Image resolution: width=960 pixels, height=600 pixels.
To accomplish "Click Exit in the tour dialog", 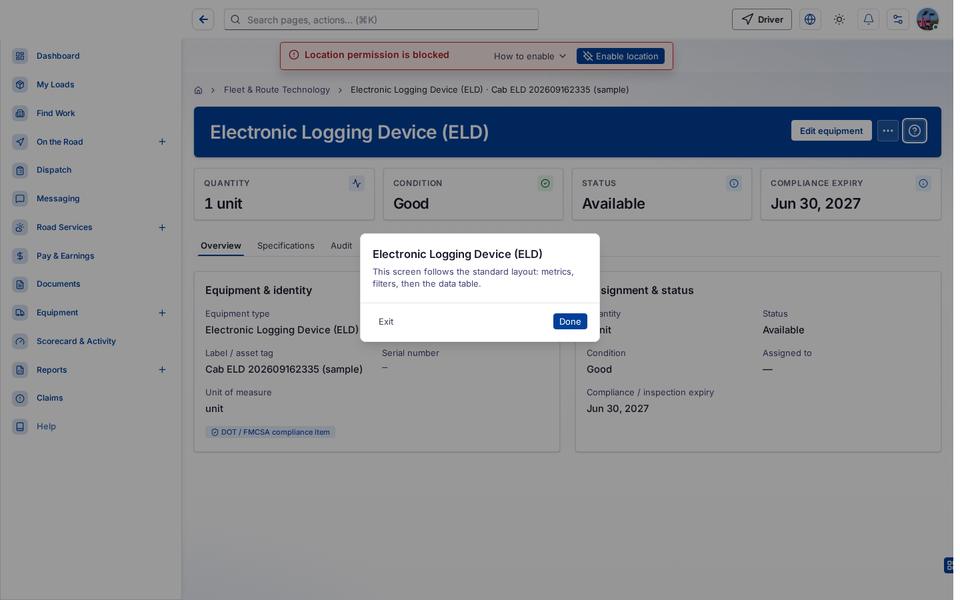I will (386, 321).
